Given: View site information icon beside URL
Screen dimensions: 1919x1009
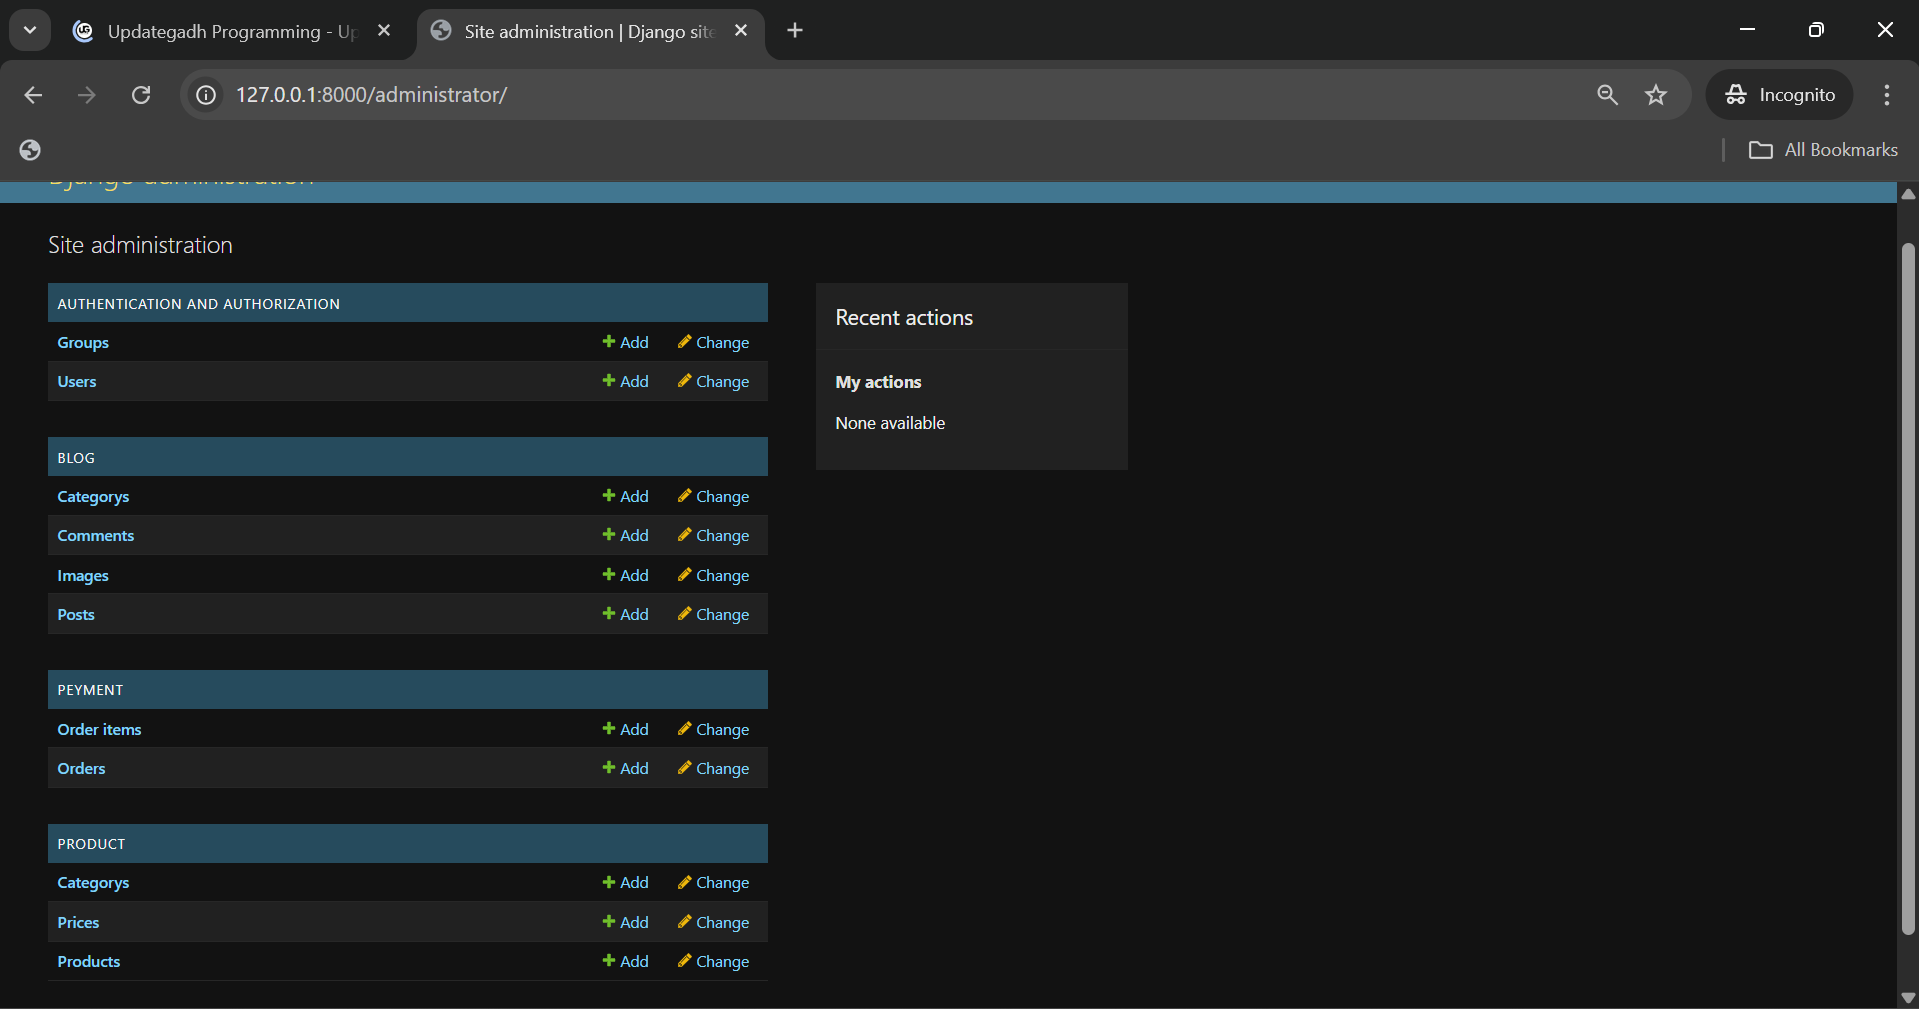Looking at the screenshot, I should coord(206,95).
